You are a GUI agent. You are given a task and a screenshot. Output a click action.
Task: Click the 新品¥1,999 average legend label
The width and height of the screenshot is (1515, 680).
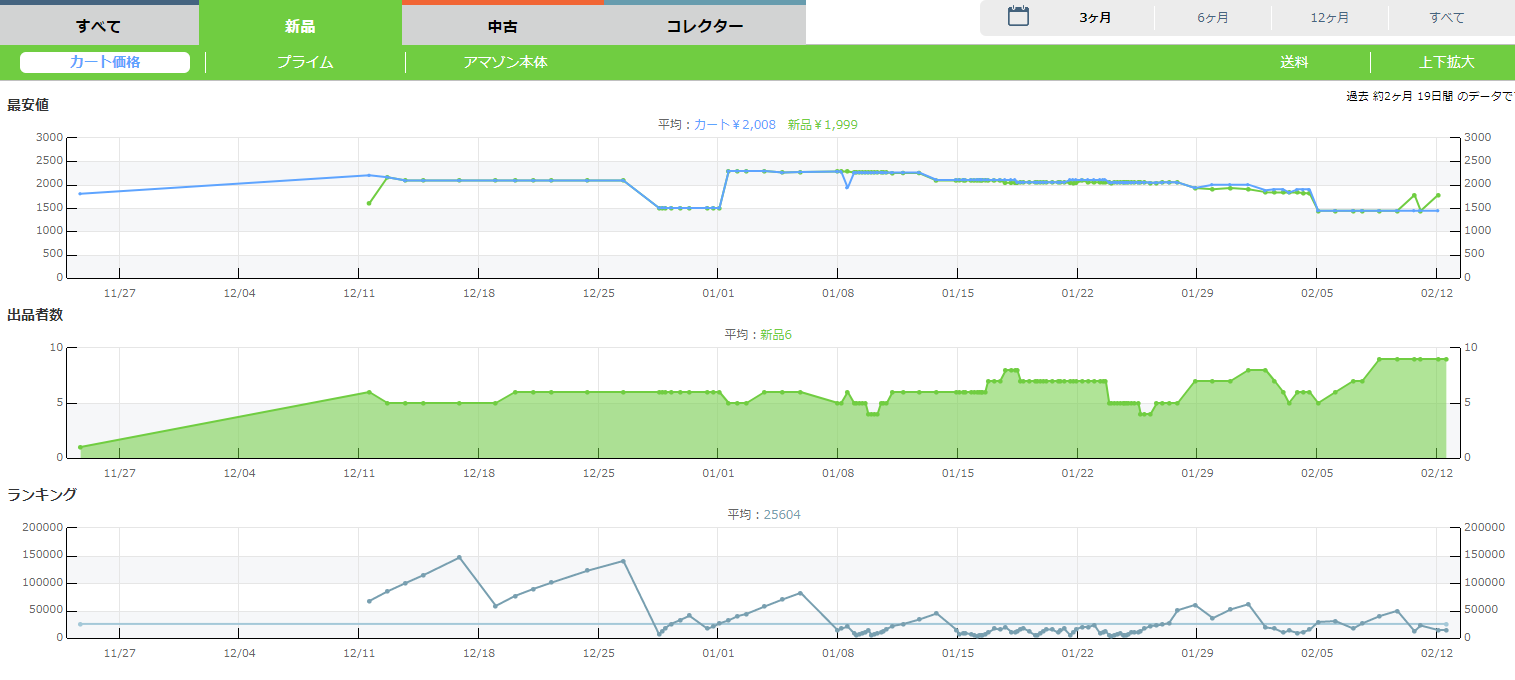coord(822,125)
